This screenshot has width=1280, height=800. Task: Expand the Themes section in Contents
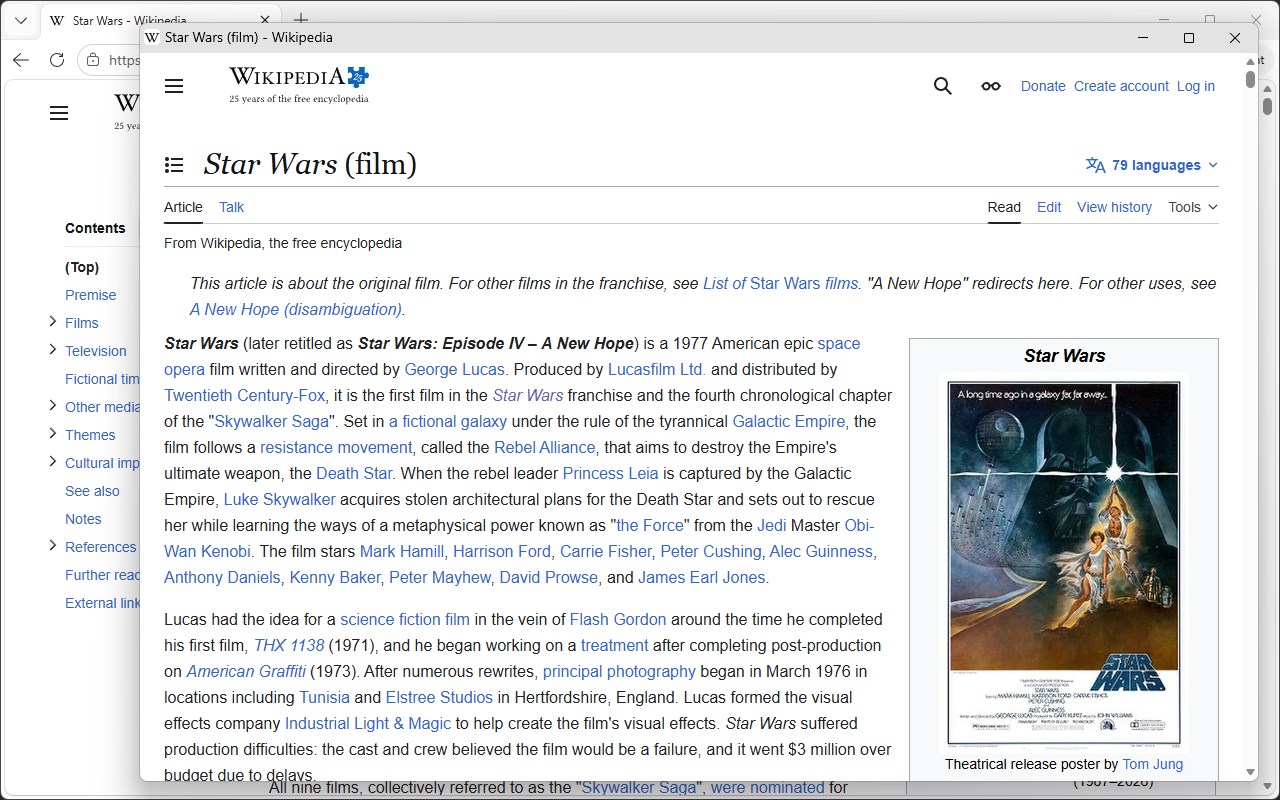pos(52,433)
